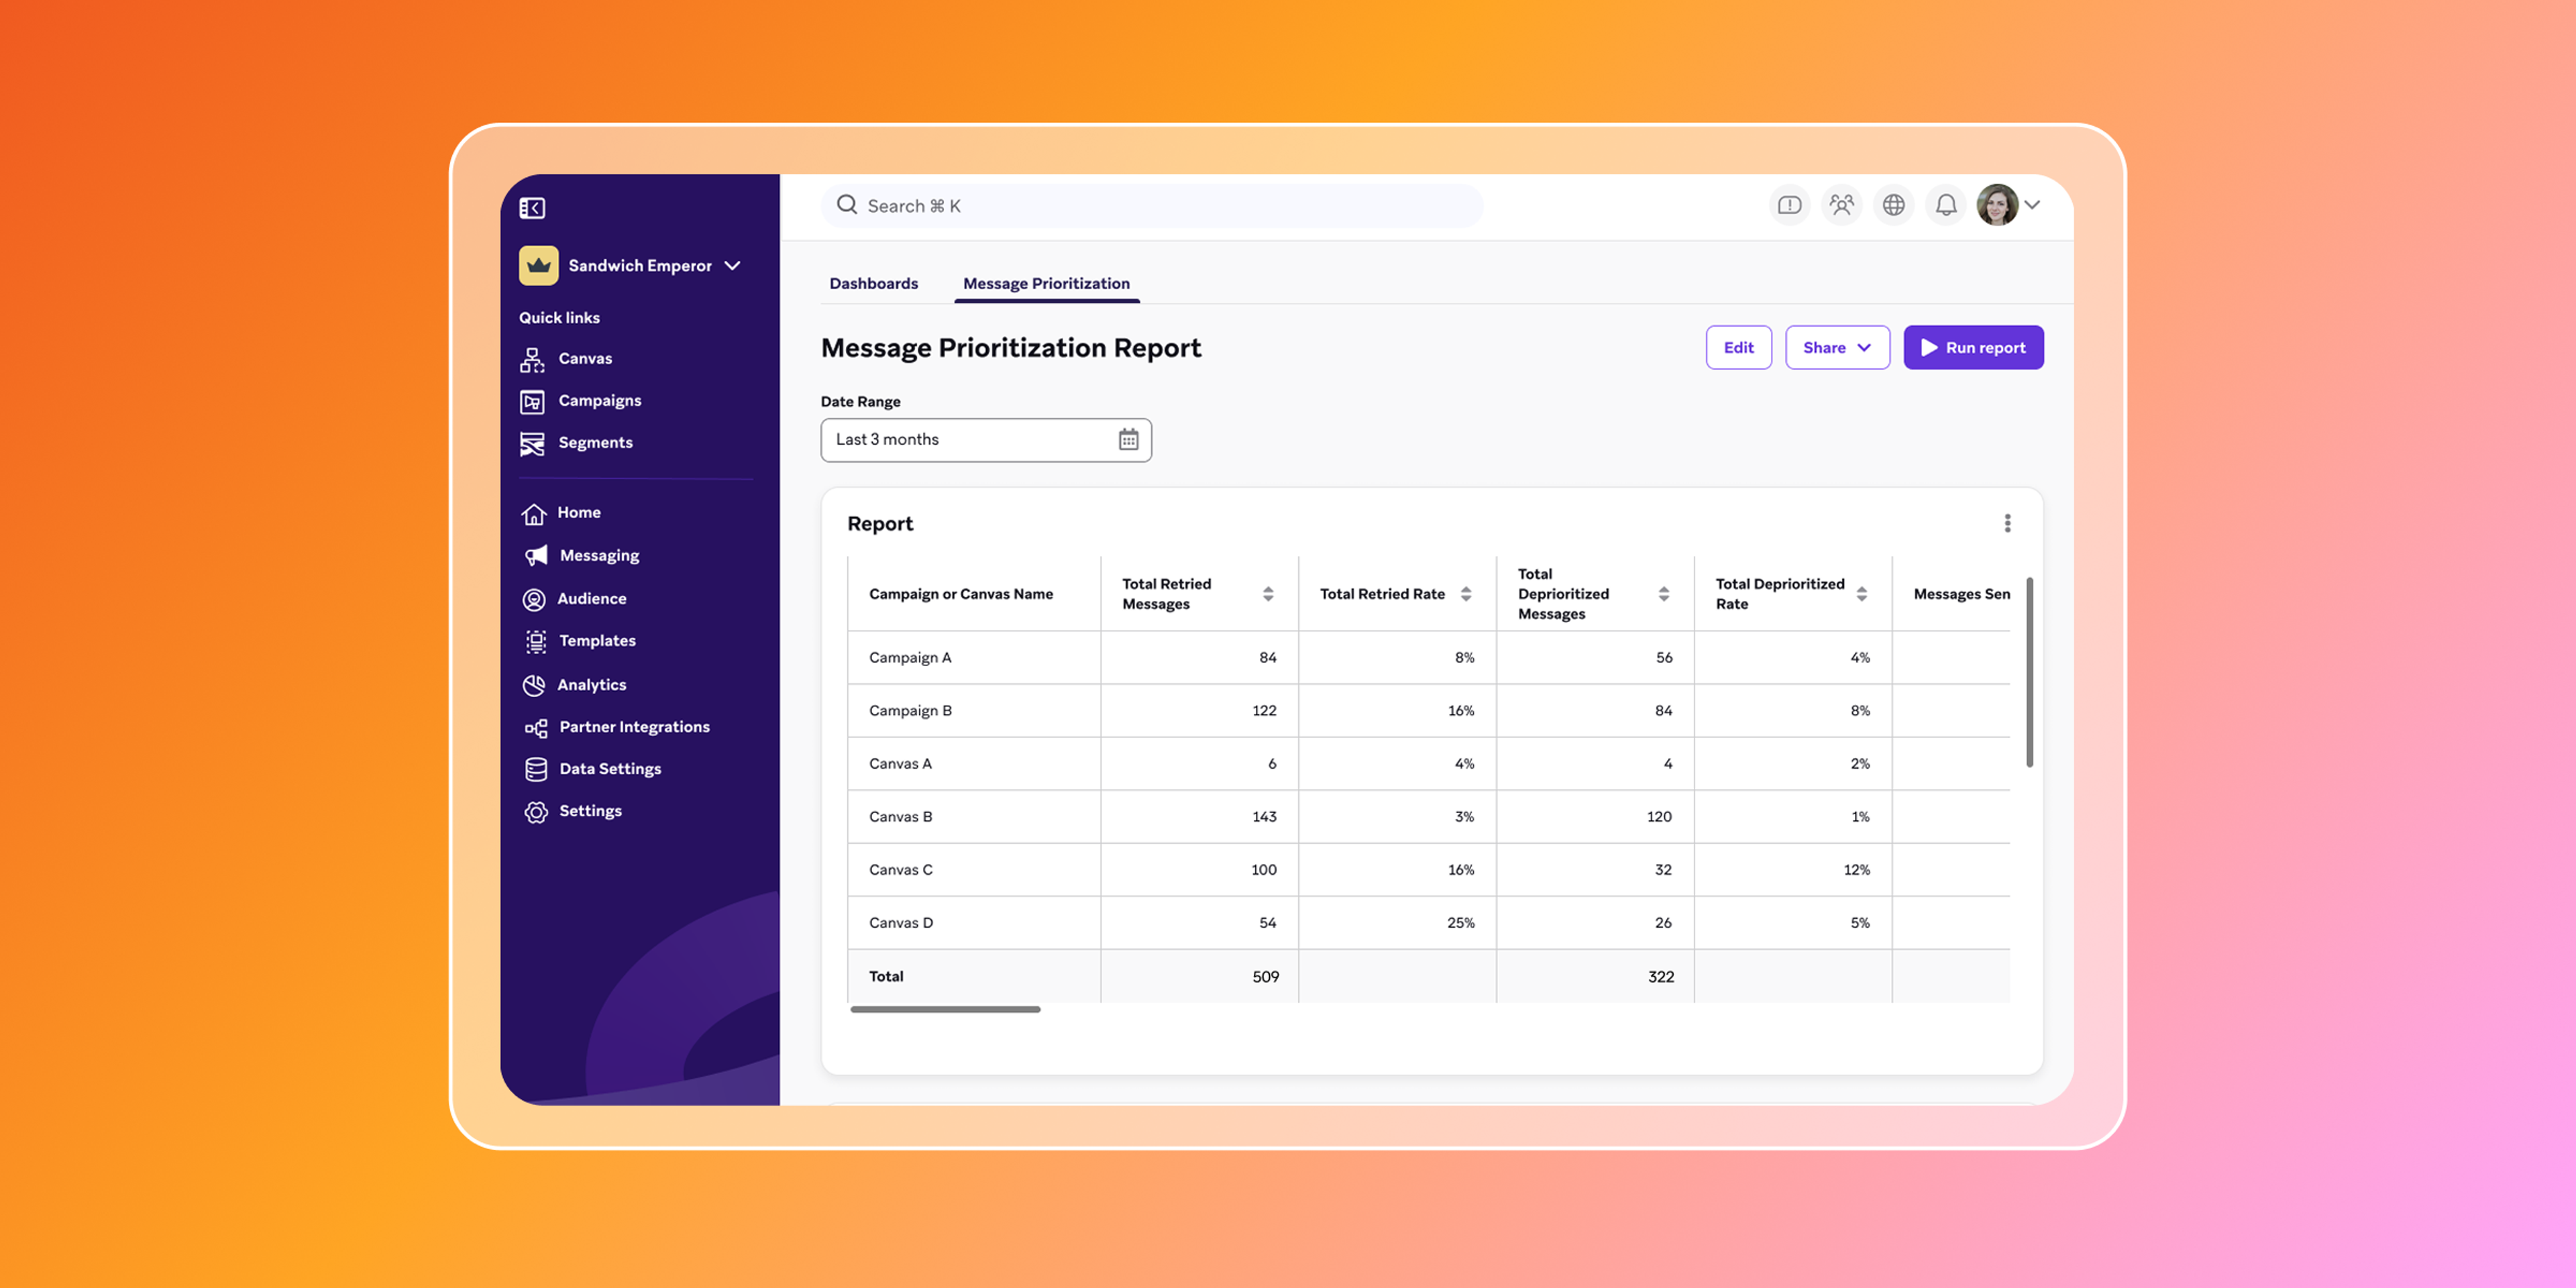This screenshot has width=2576, height=1288.
Task: Sort by Total Deprioritized Rate
Action: point(1861,594)
